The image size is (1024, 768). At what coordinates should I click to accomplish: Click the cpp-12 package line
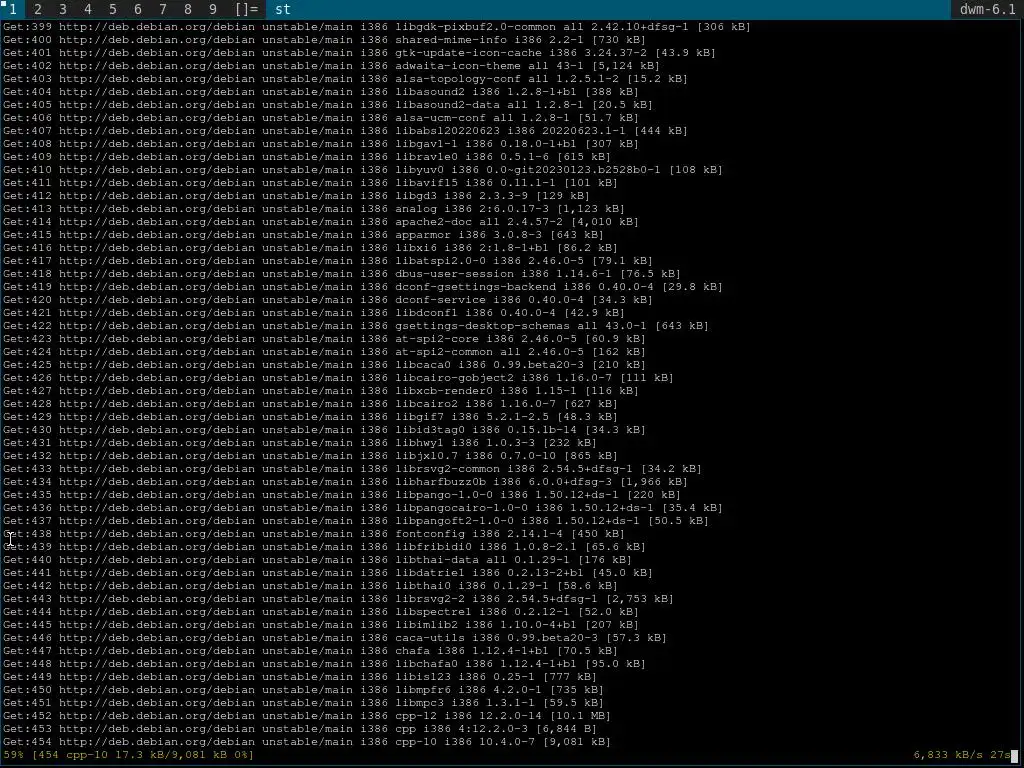coord(307,716)
